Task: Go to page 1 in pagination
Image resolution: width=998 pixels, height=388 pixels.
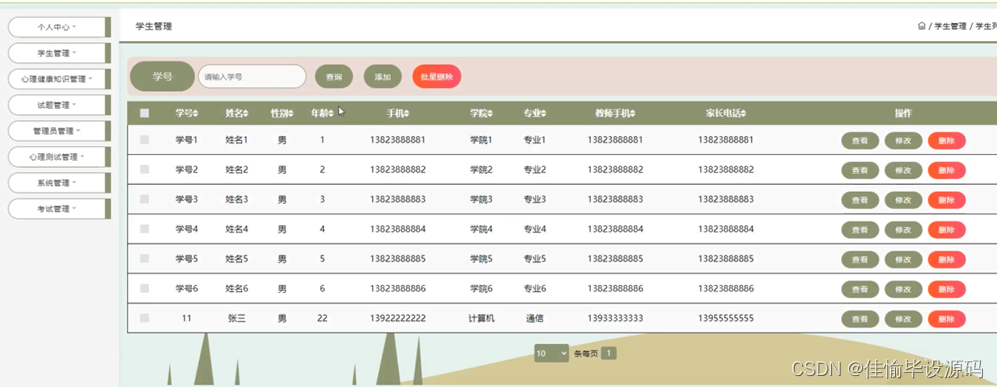Action: click(608, 353)
